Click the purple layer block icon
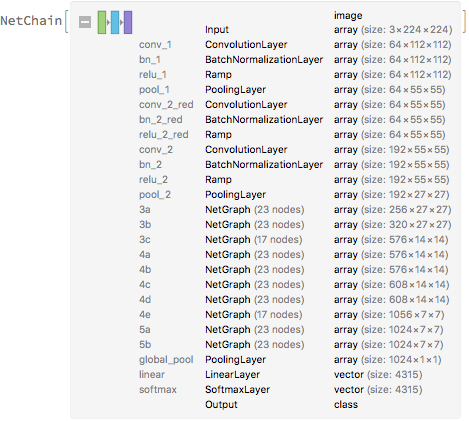Image resolution: width=469 pixels, height=421 pixels. point(128,22)
